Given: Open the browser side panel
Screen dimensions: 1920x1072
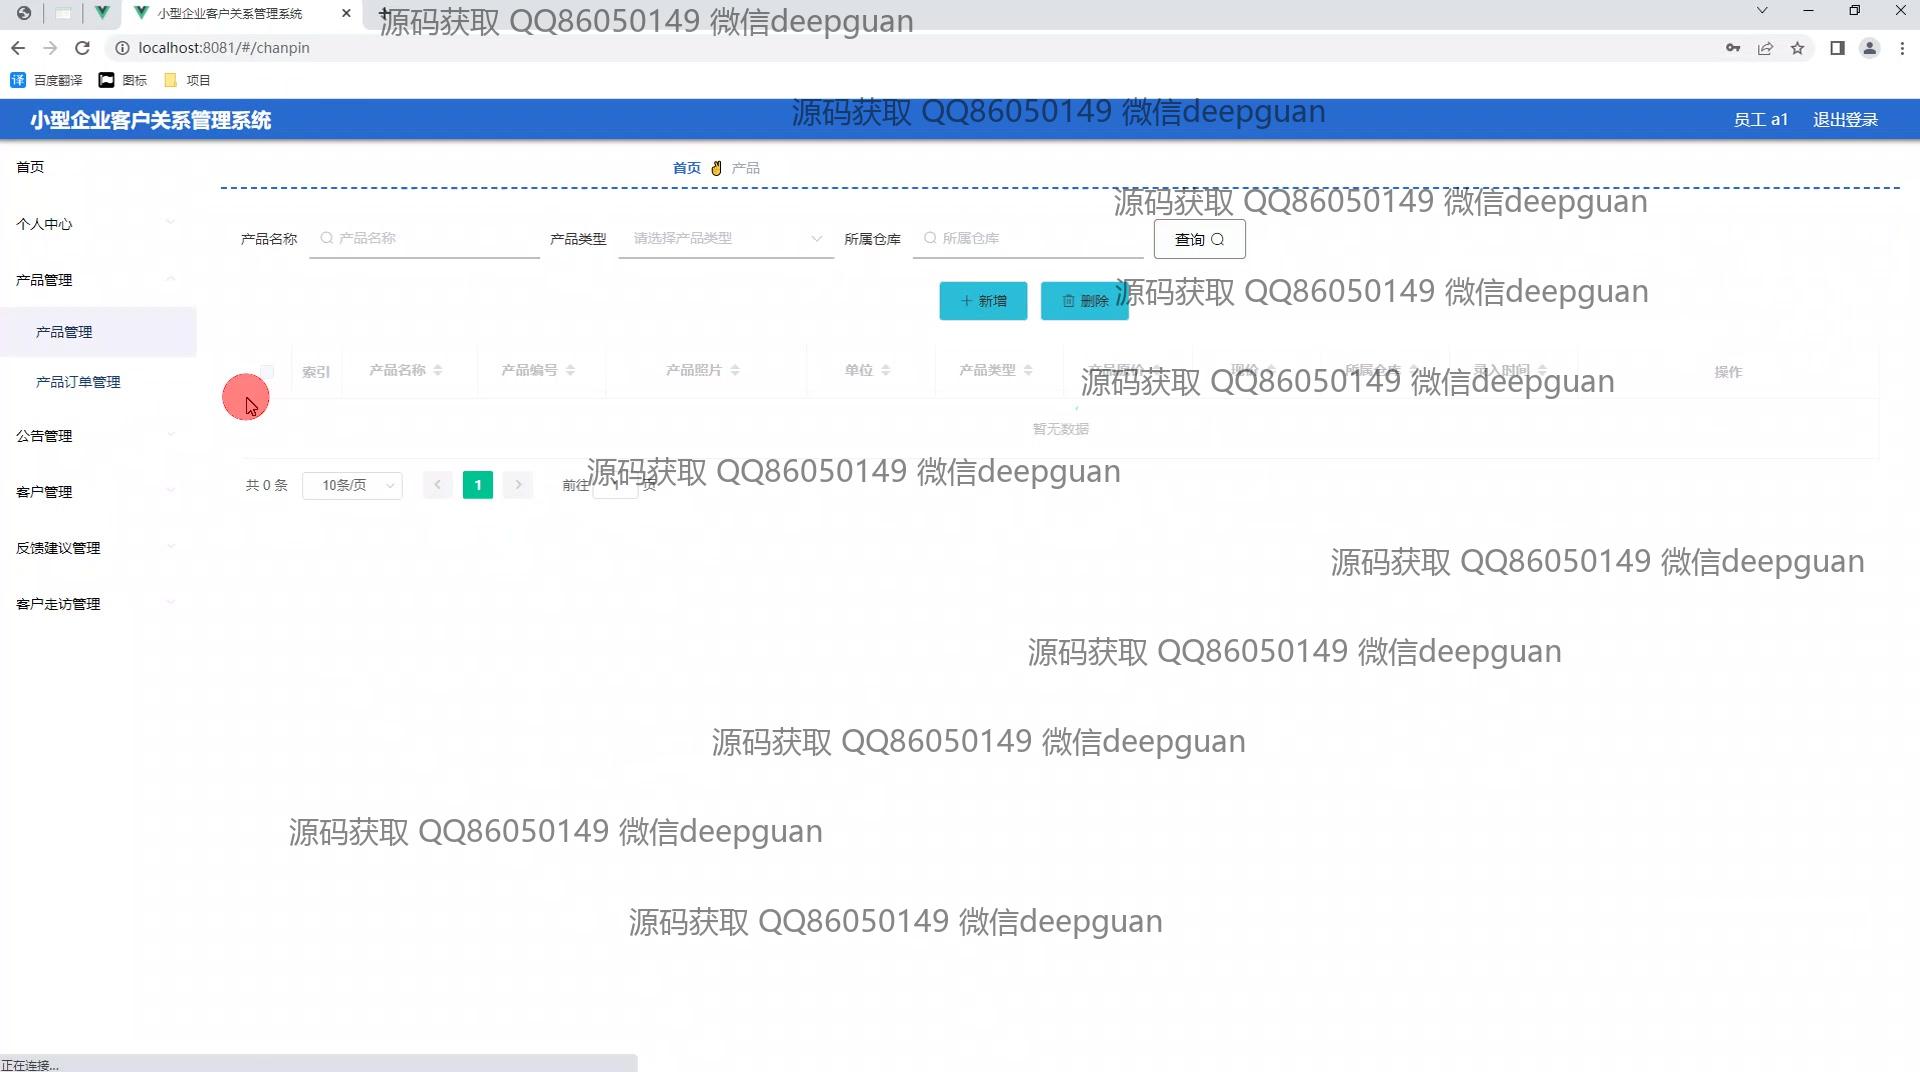Looking at the screenshot, I should click(1837, 48).
